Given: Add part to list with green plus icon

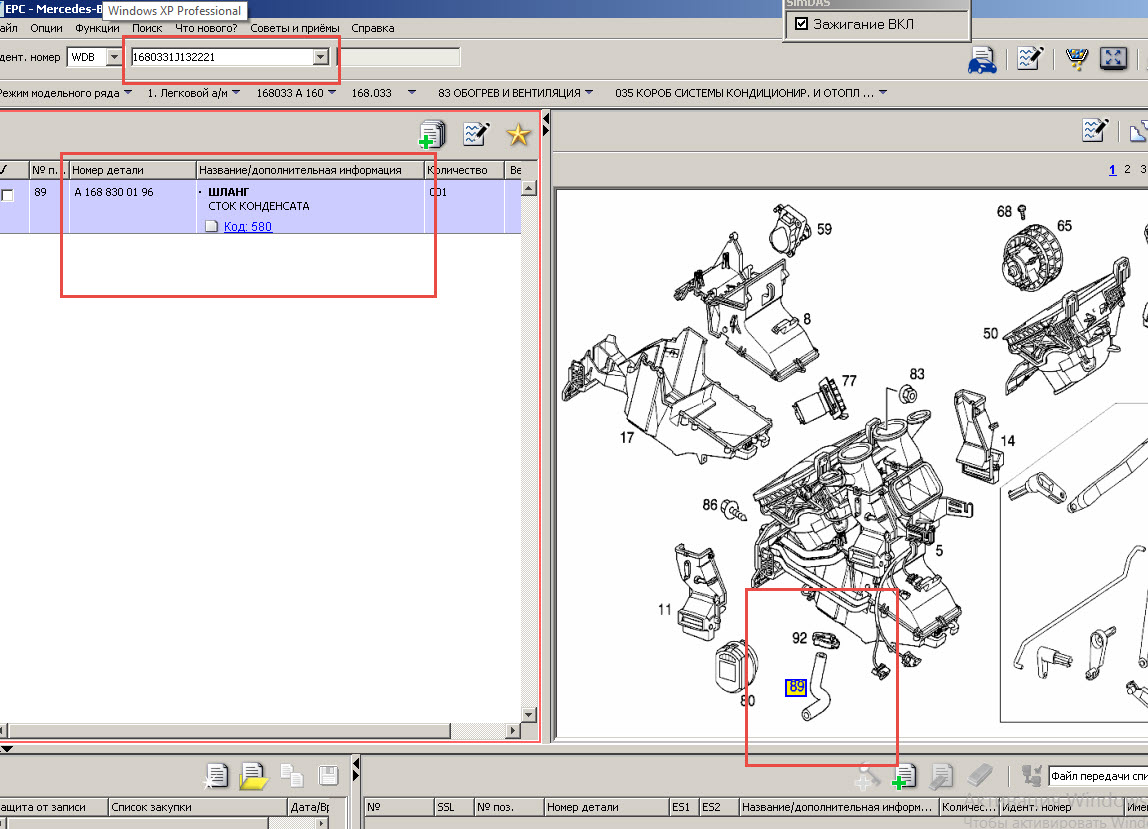Looking at the screenshot, I should 431,134.
